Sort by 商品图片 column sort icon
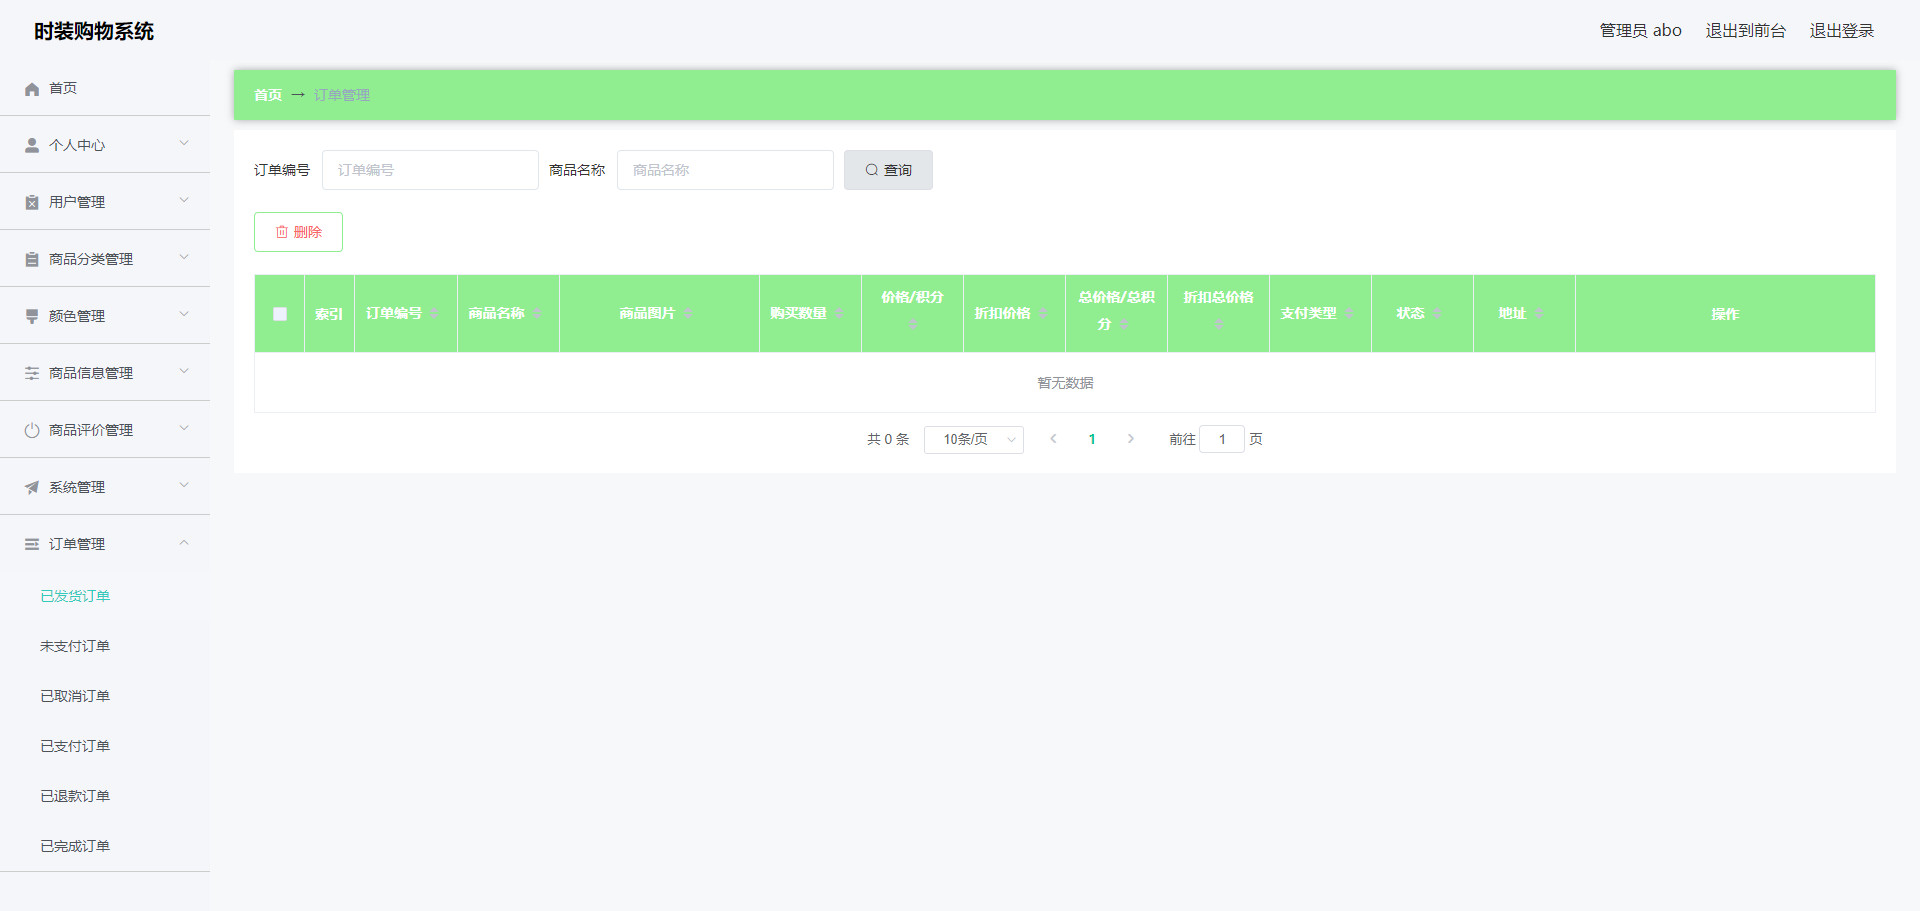 (x=688, y=314)
